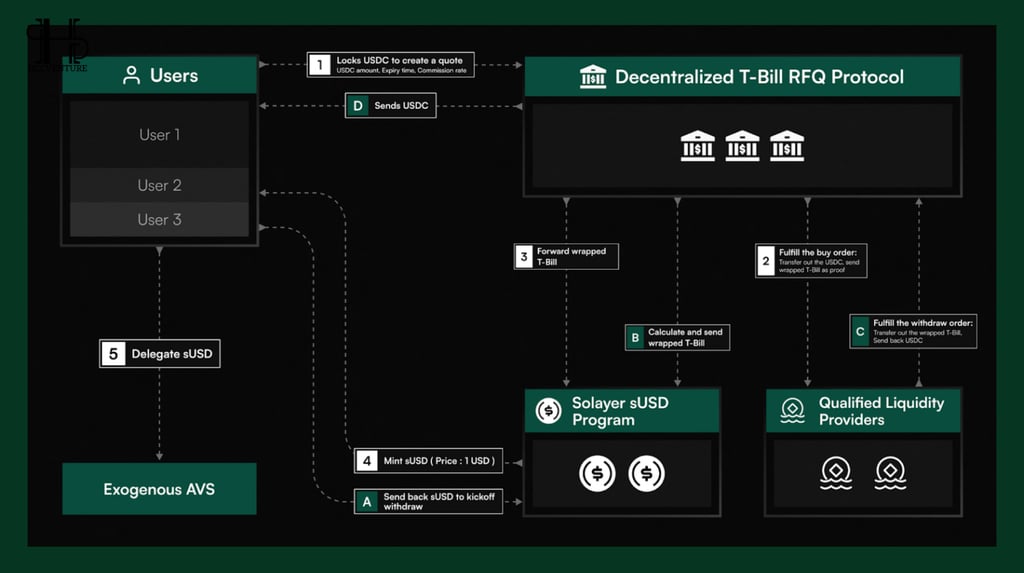Click the Fulfill the buy order label
Screen dimensions: 1024x573
818,253
